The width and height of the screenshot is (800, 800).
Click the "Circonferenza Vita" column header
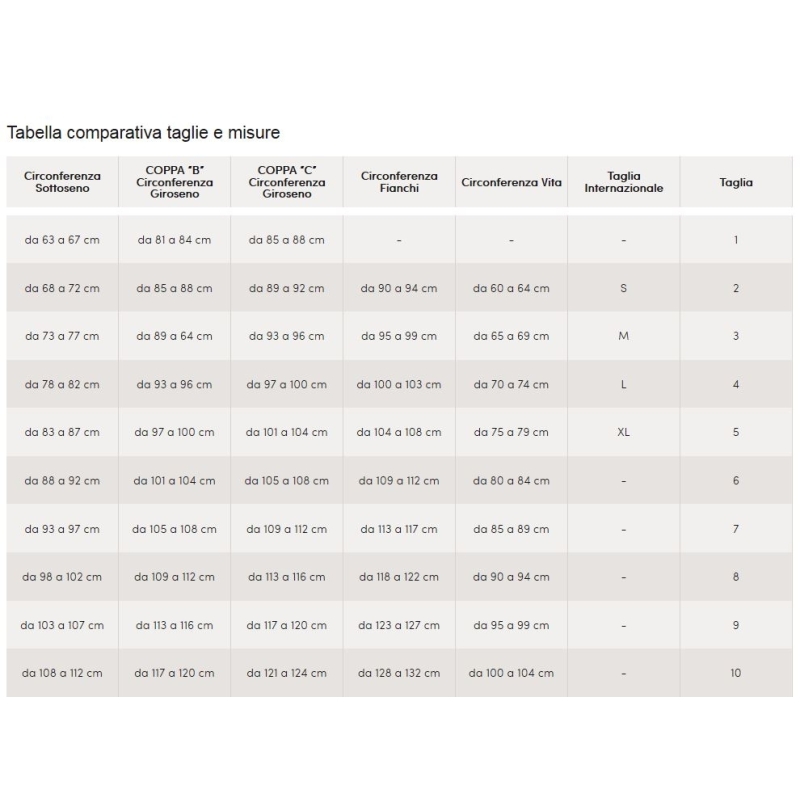pyautogui.click(x=511, y=183)
